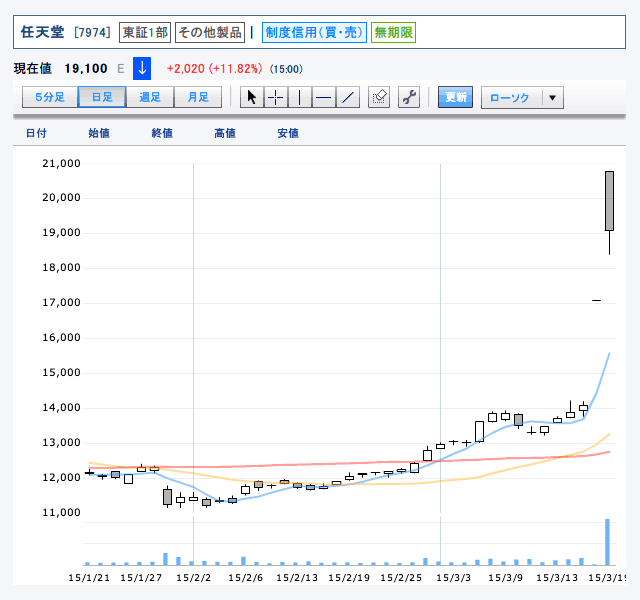The image size is (640, 600).
Task: Select the crosshair cursor tool
Action: pos(275,97)
